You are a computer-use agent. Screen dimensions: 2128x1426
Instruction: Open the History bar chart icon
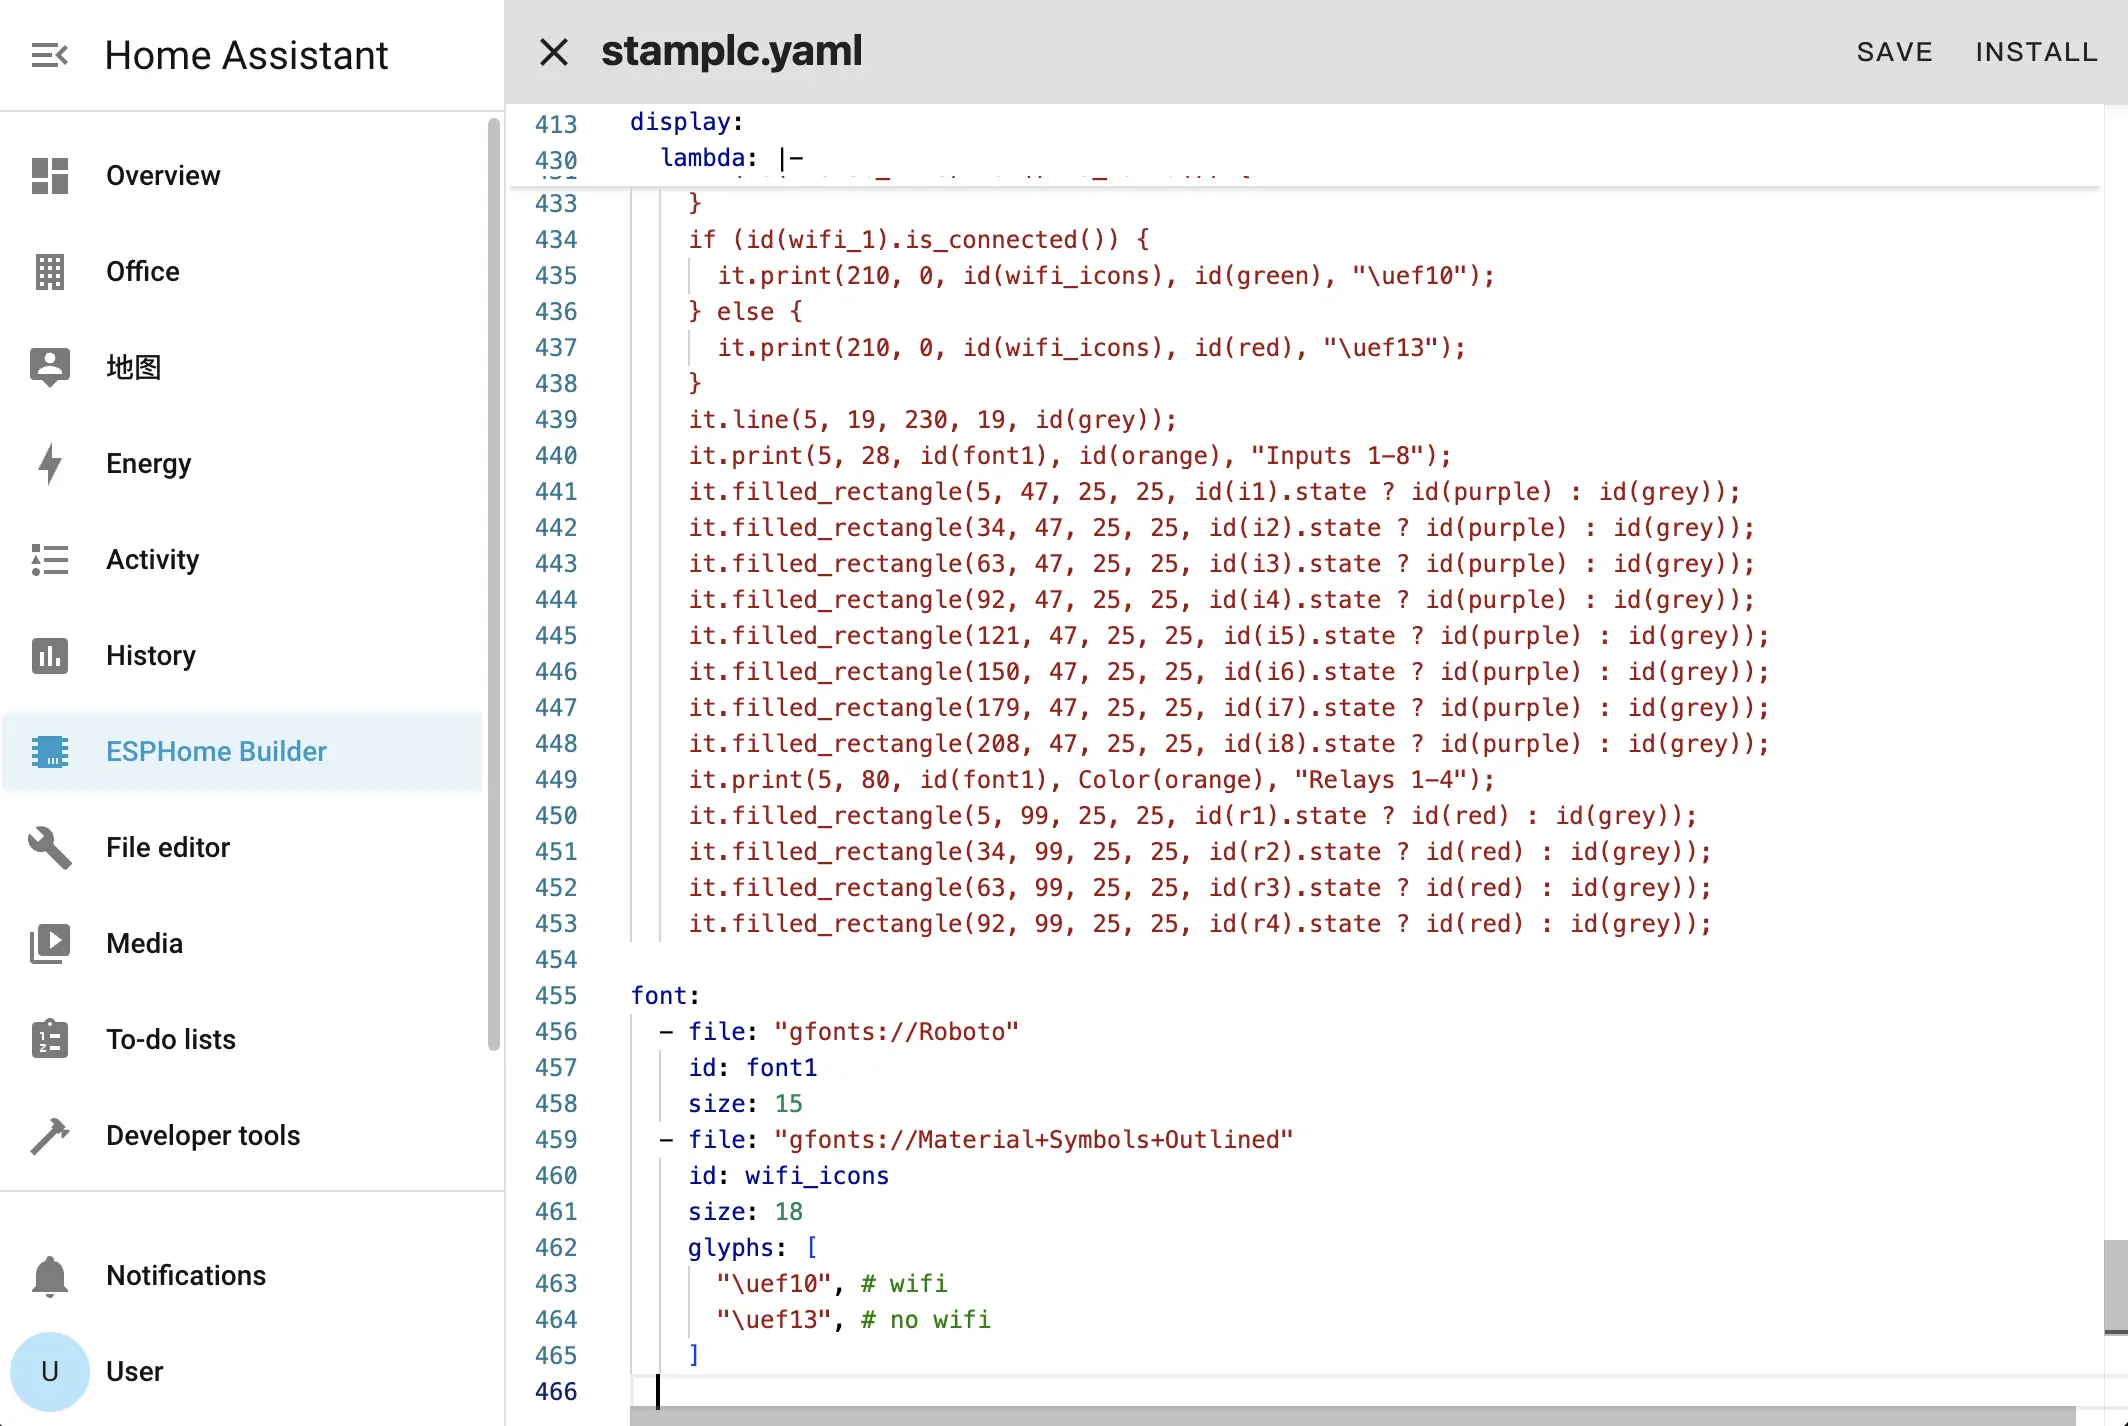click(x=49, y=656)
